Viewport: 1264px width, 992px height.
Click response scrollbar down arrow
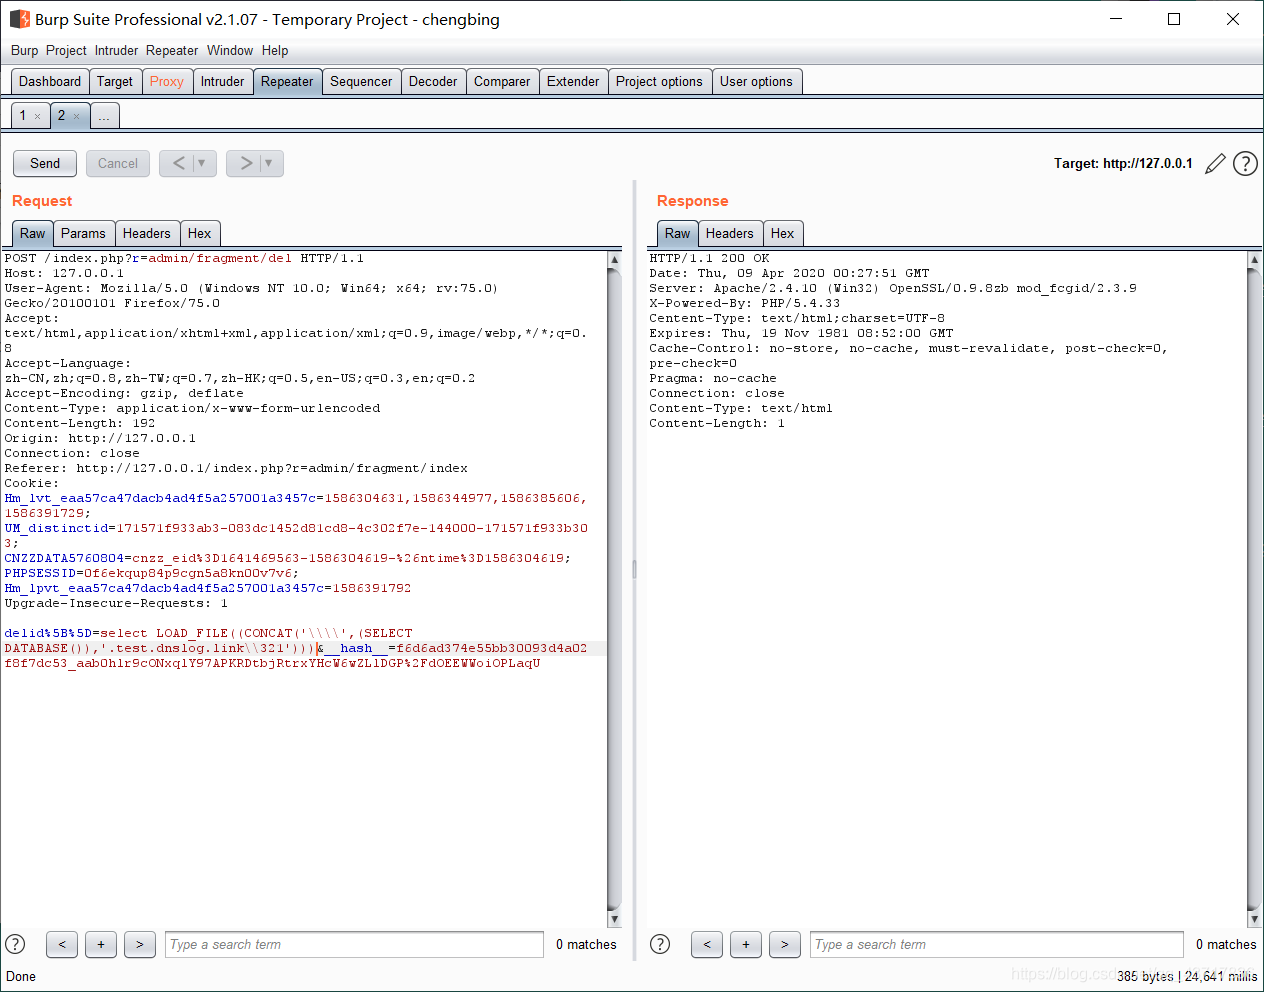1254,919
